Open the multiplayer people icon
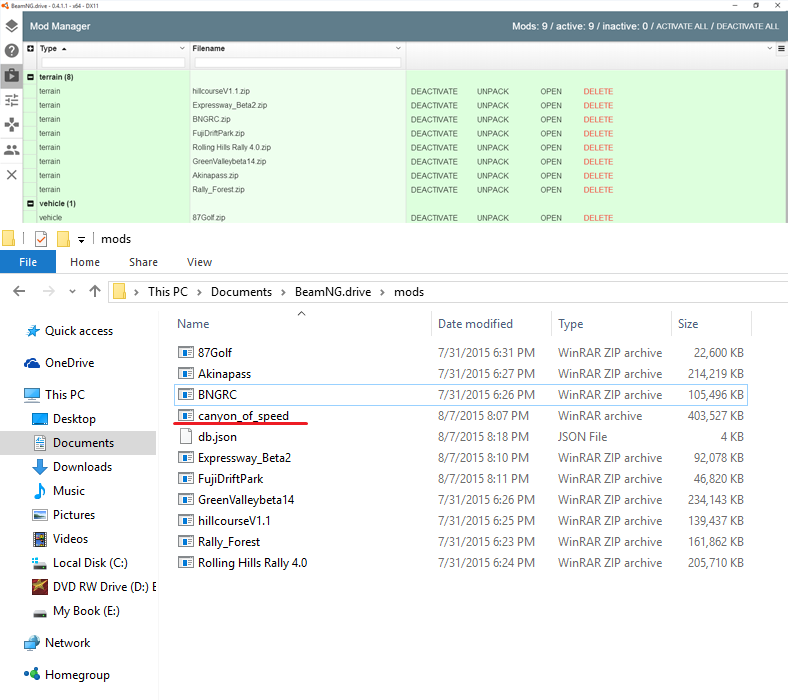Image resolution: width=788 pixels, height=700 pixels. pos(12,150)
